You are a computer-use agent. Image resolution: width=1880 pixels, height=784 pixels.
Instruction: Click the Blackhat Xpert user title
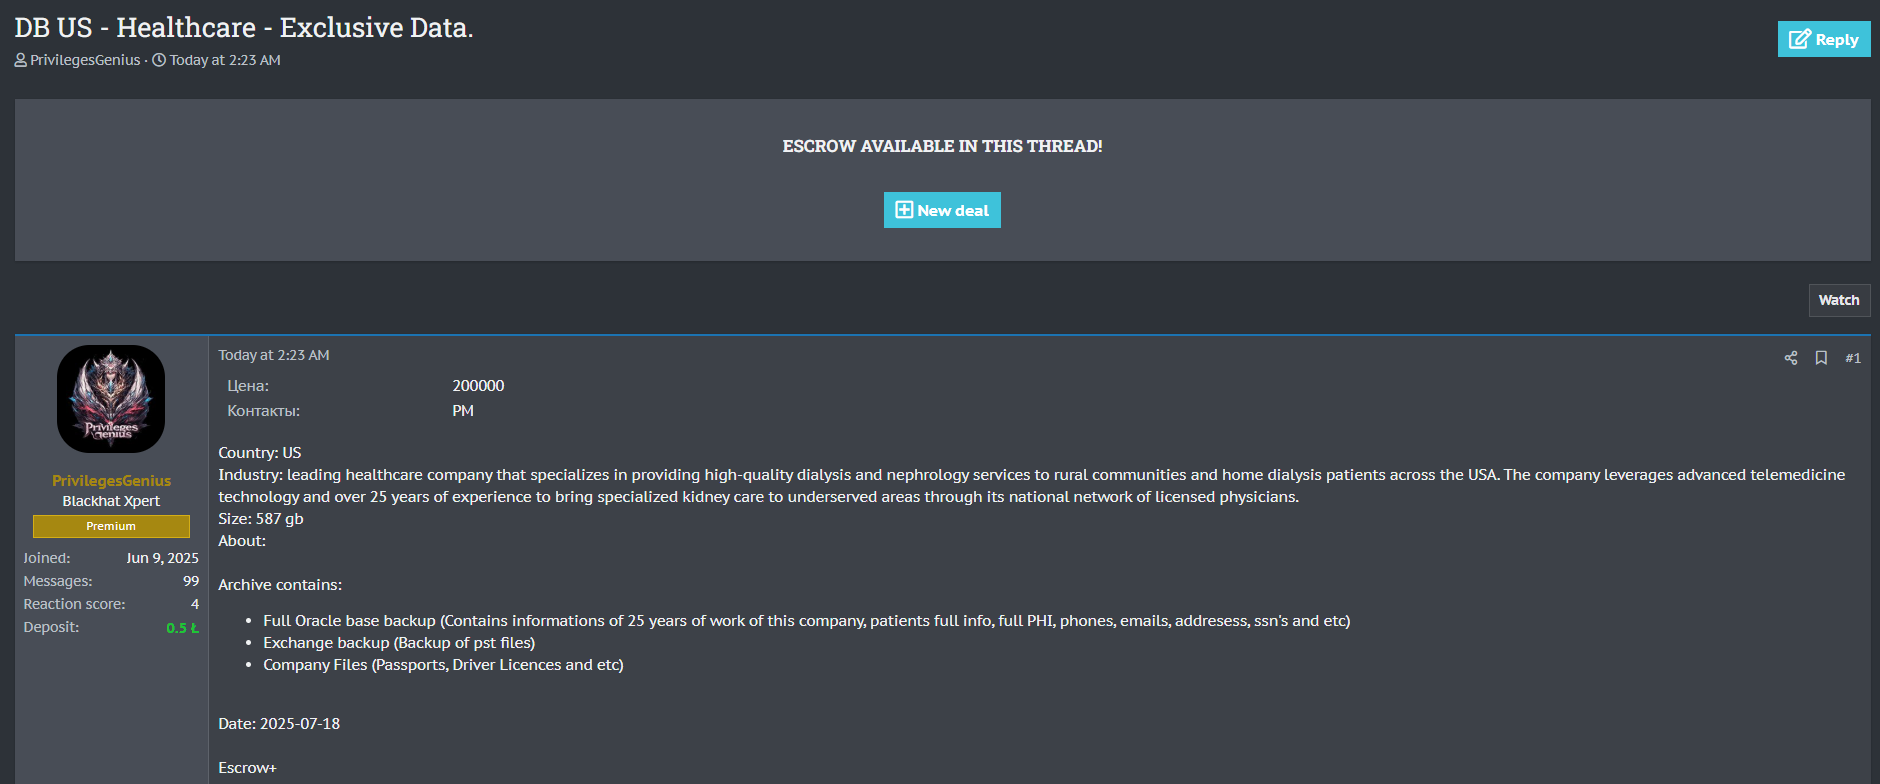(x=111, y=501)
